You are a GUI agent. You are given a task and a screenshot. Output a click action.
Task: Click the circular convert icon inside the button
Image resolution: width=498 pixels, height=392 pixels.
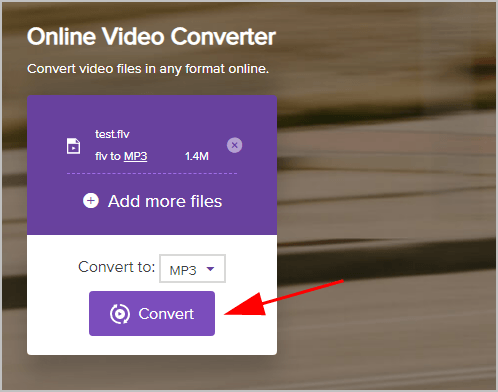120,314
